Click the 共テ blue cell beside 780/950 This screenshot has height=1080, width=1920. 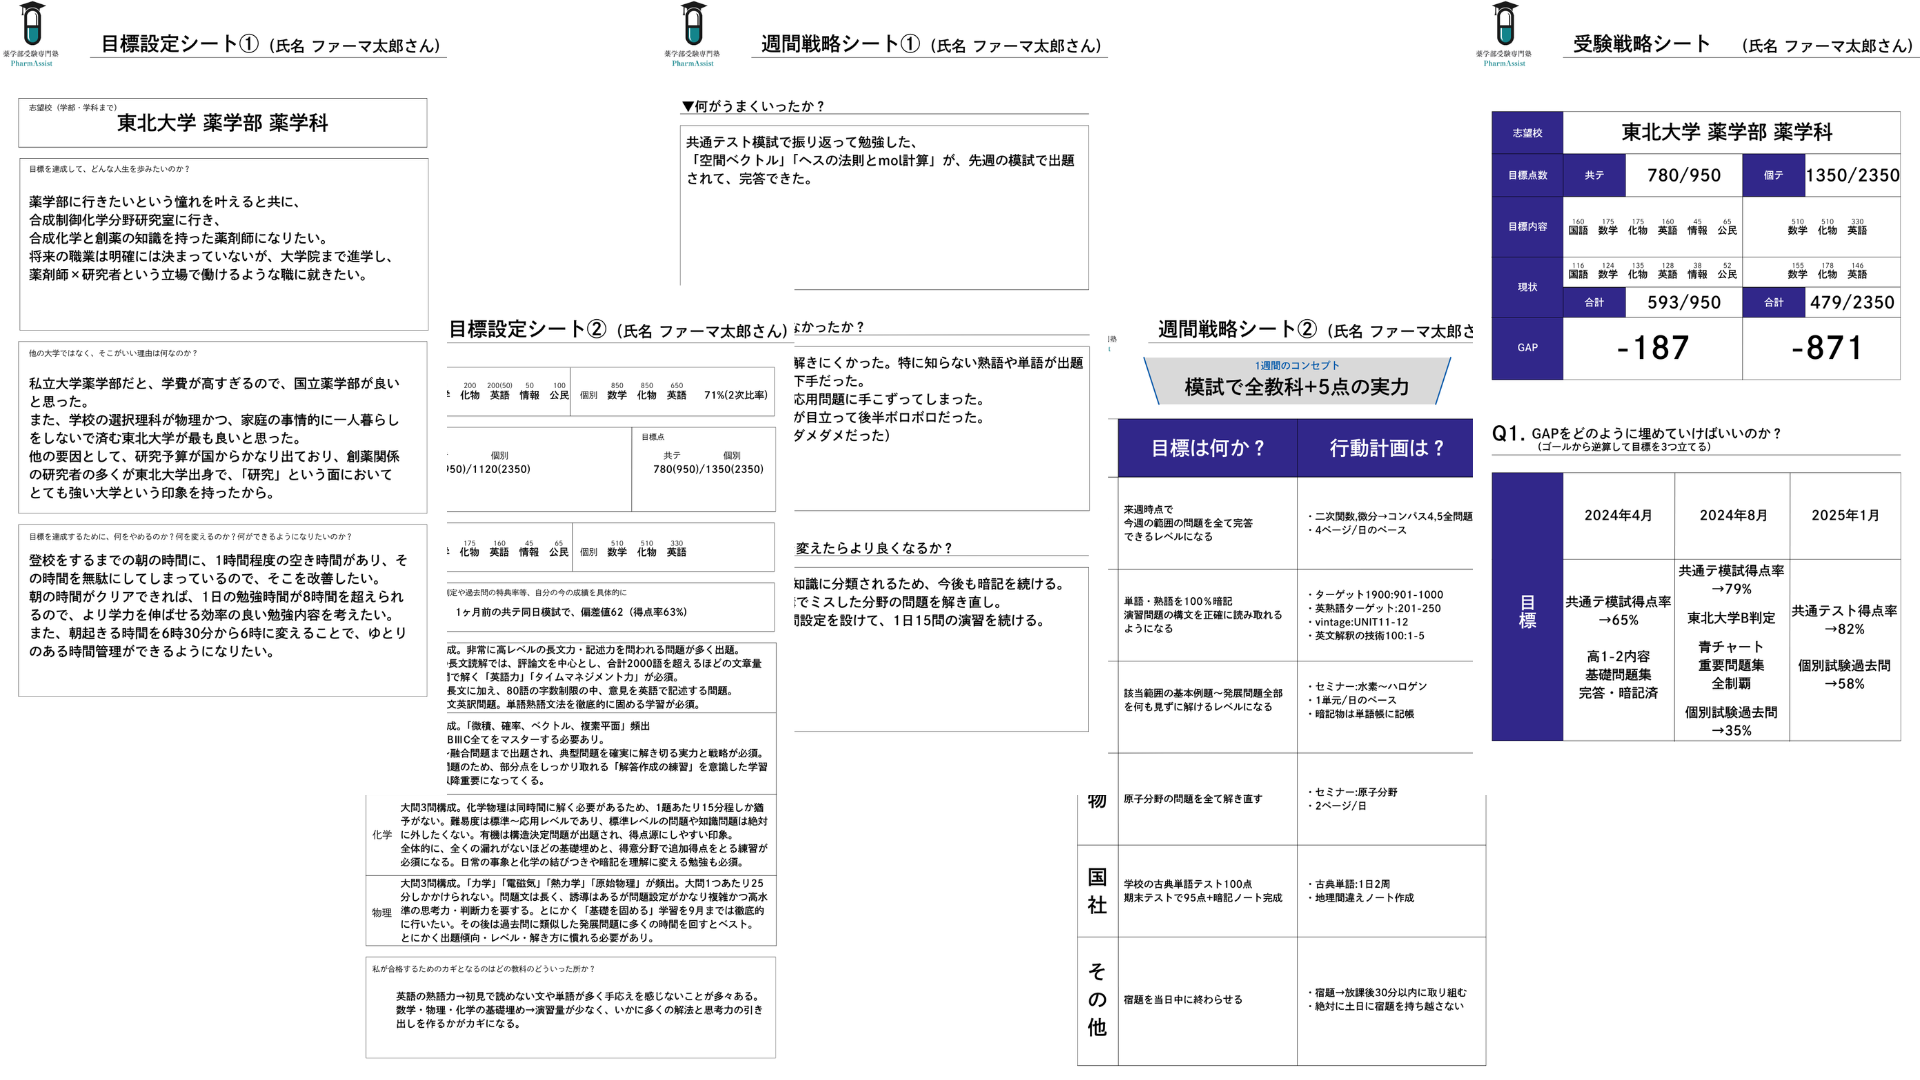(x=1594, y=175)
